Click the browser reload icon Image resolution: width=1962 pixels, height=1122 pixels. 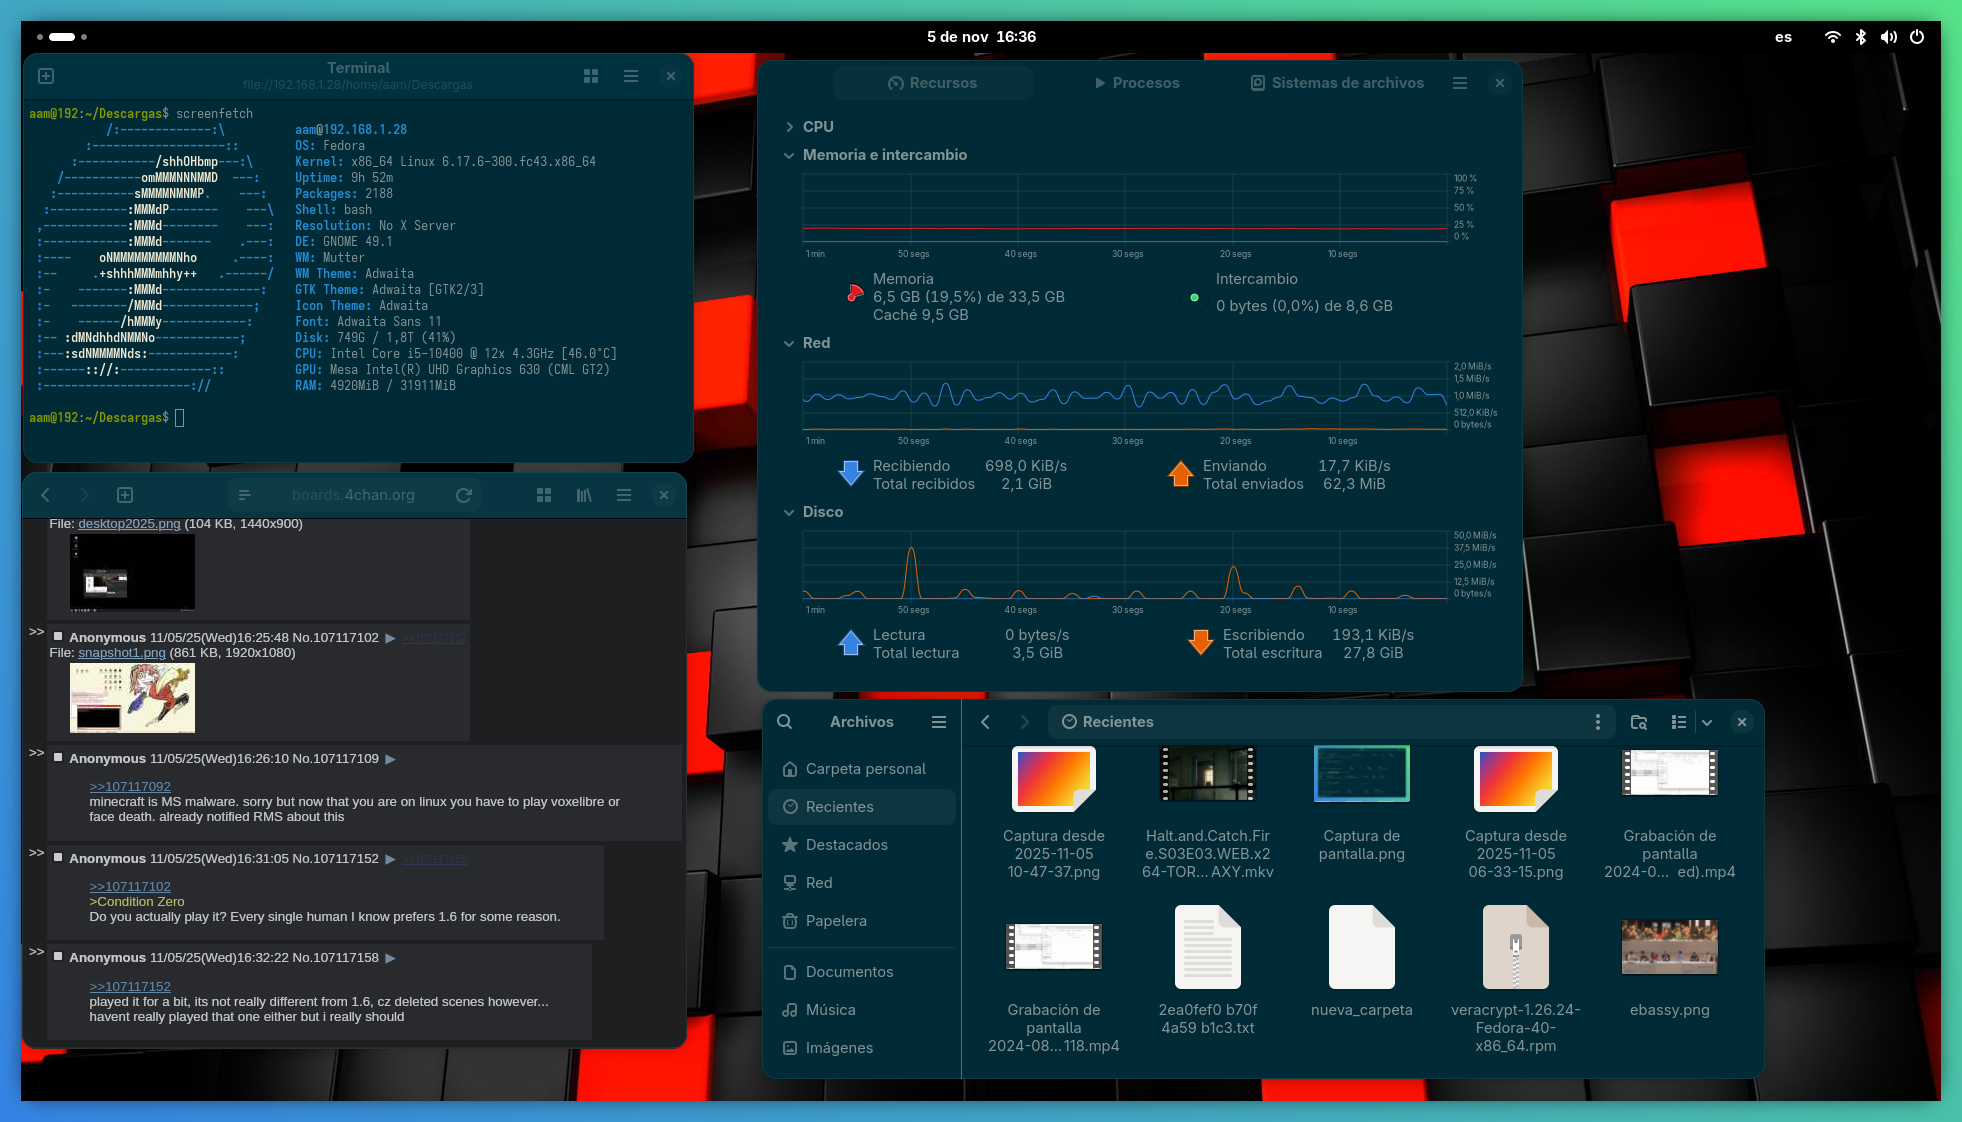464,495
